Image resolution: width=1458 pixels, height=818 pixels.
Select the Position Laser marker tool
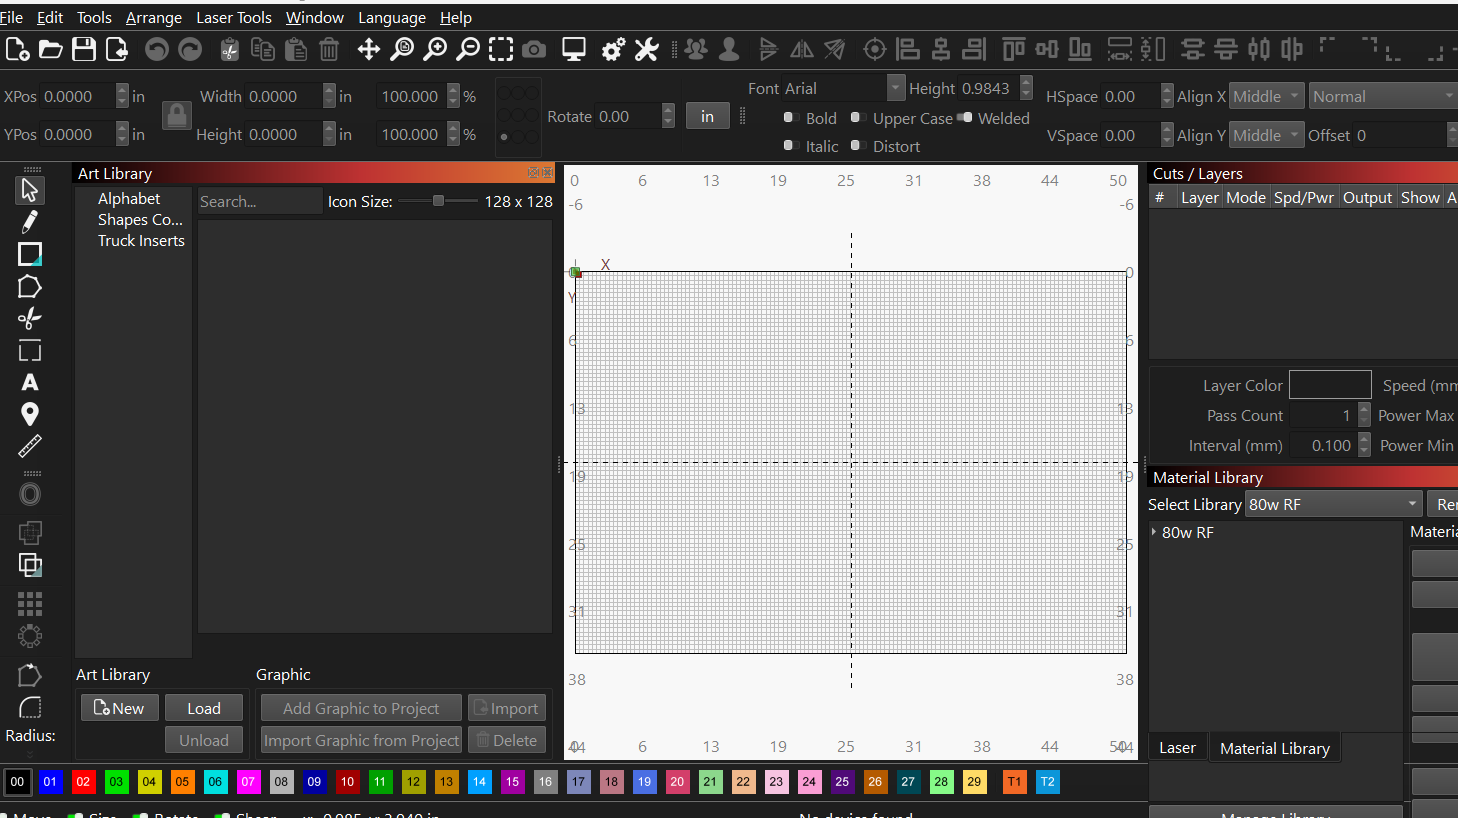coord(30,414)
